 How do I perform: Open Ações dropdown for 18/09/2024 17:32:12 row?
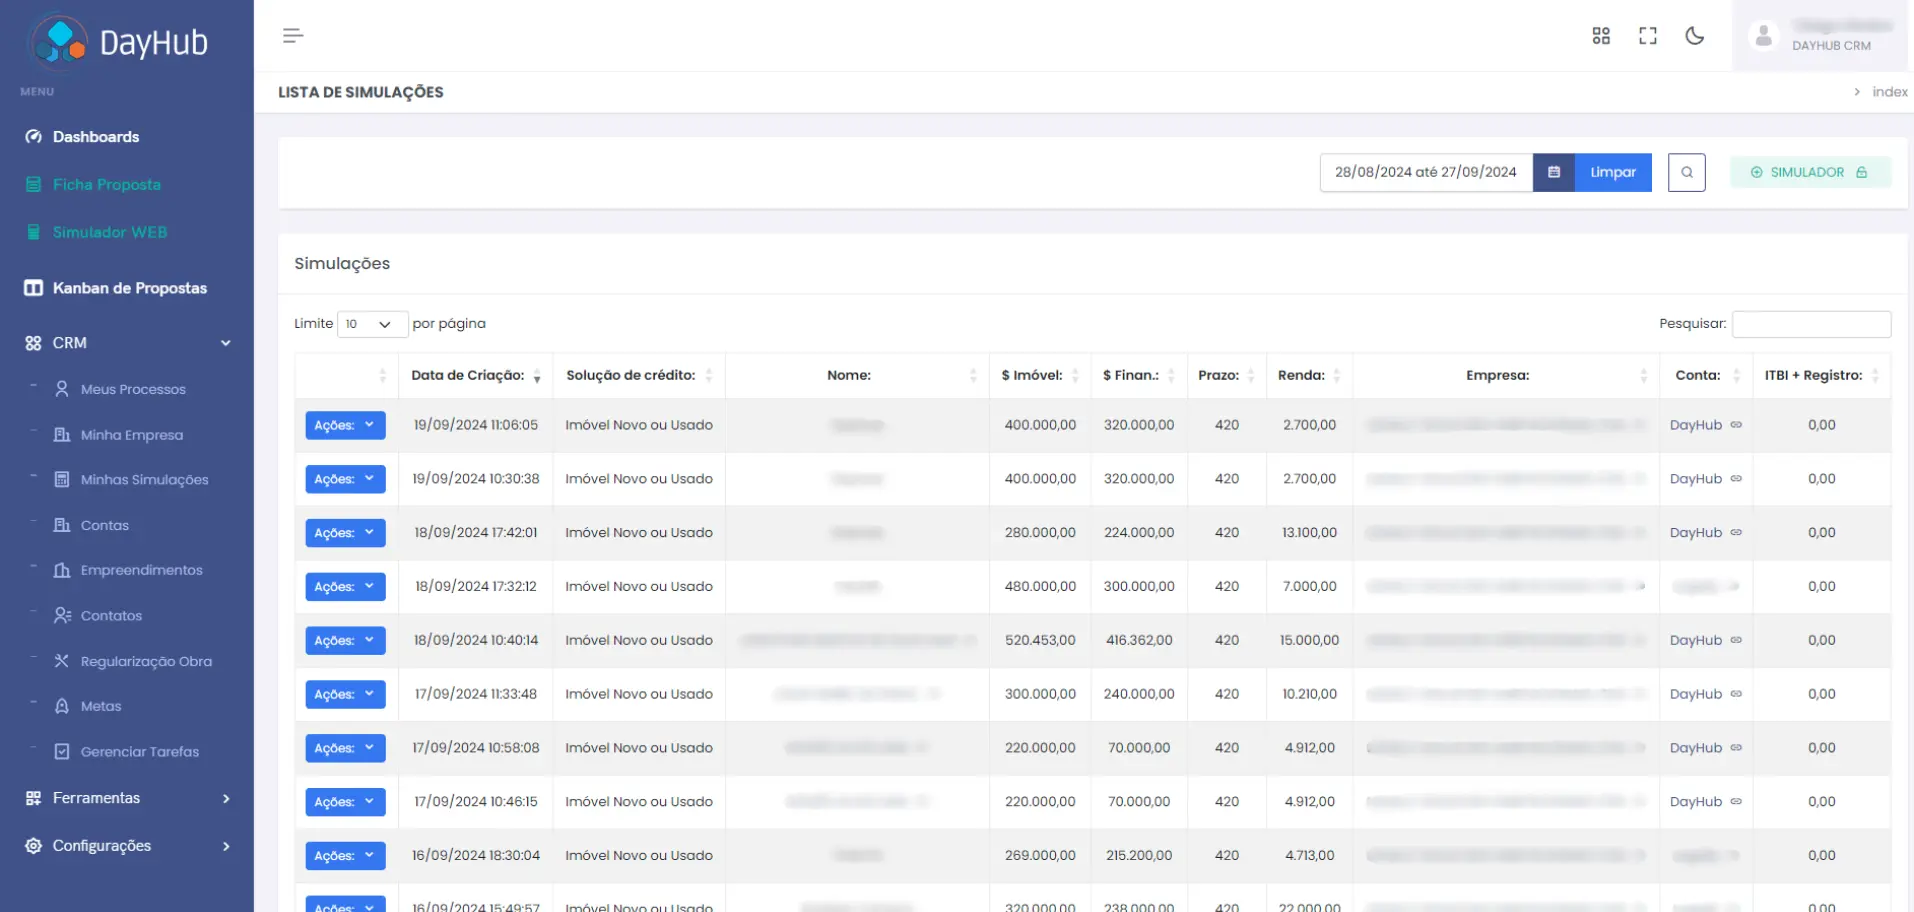(x=345, y=587)
